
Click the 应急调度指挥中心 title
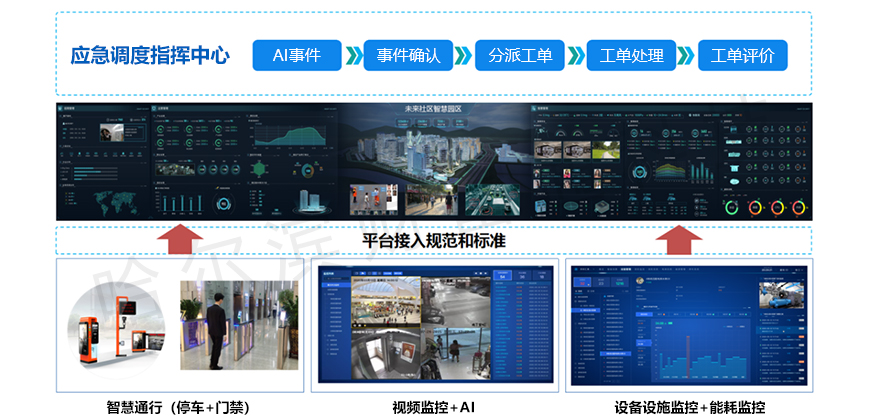(x=150, y=56)
